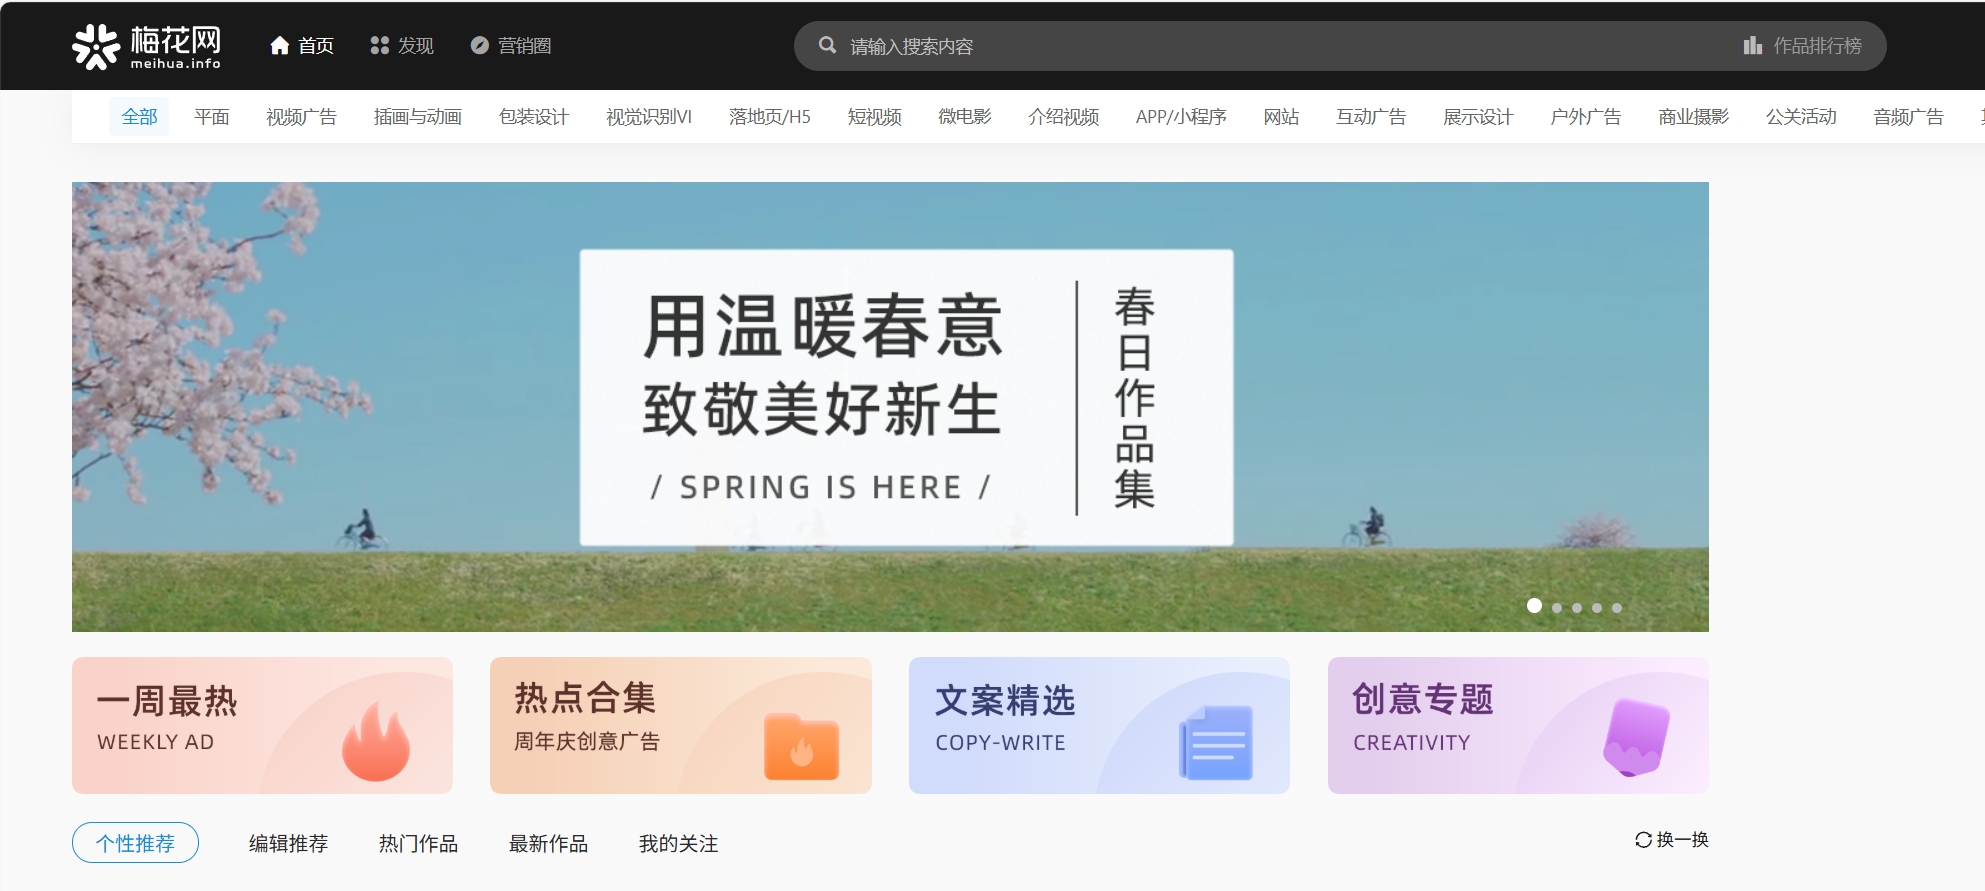
Task: Go to the third carousel dot
Action: click(1577, 608)
